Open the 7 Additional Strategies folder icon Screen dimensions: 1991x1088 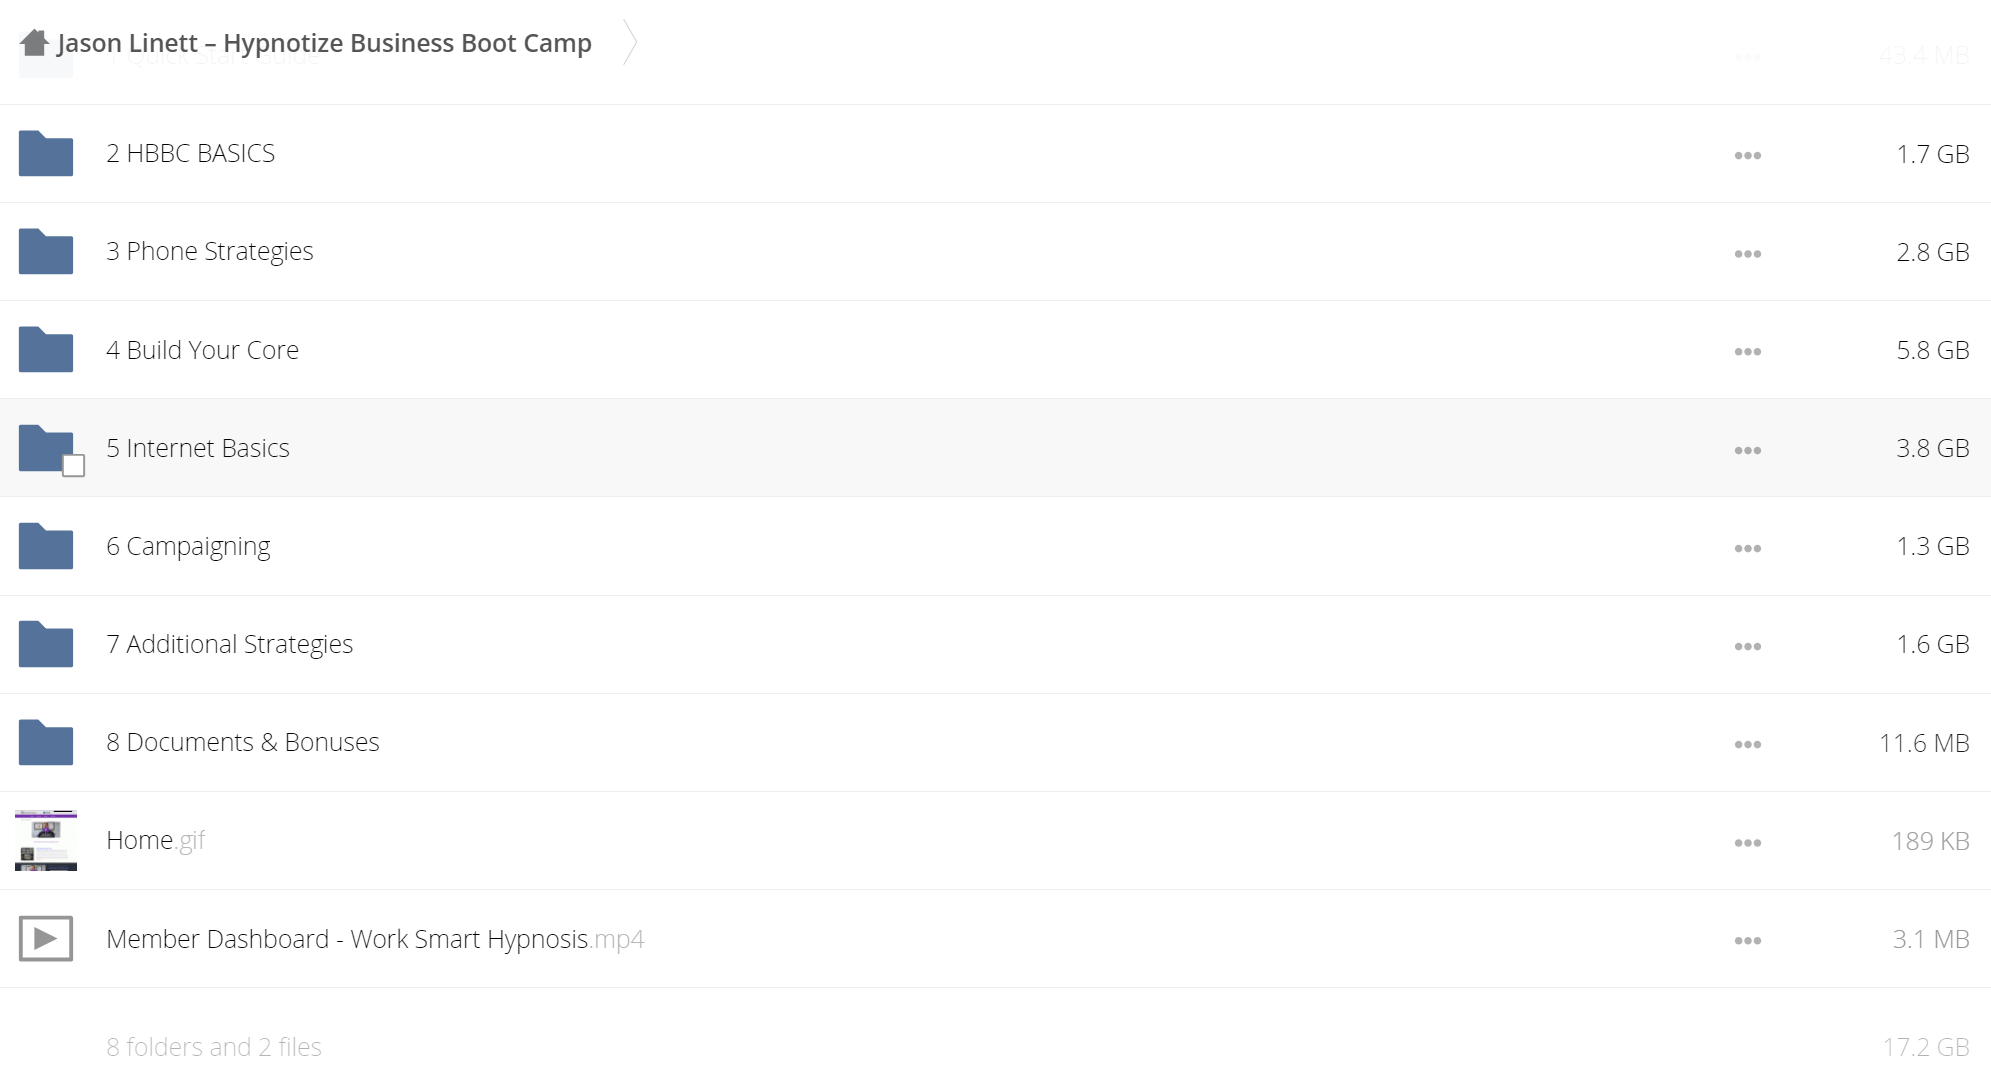coord(46,644)
